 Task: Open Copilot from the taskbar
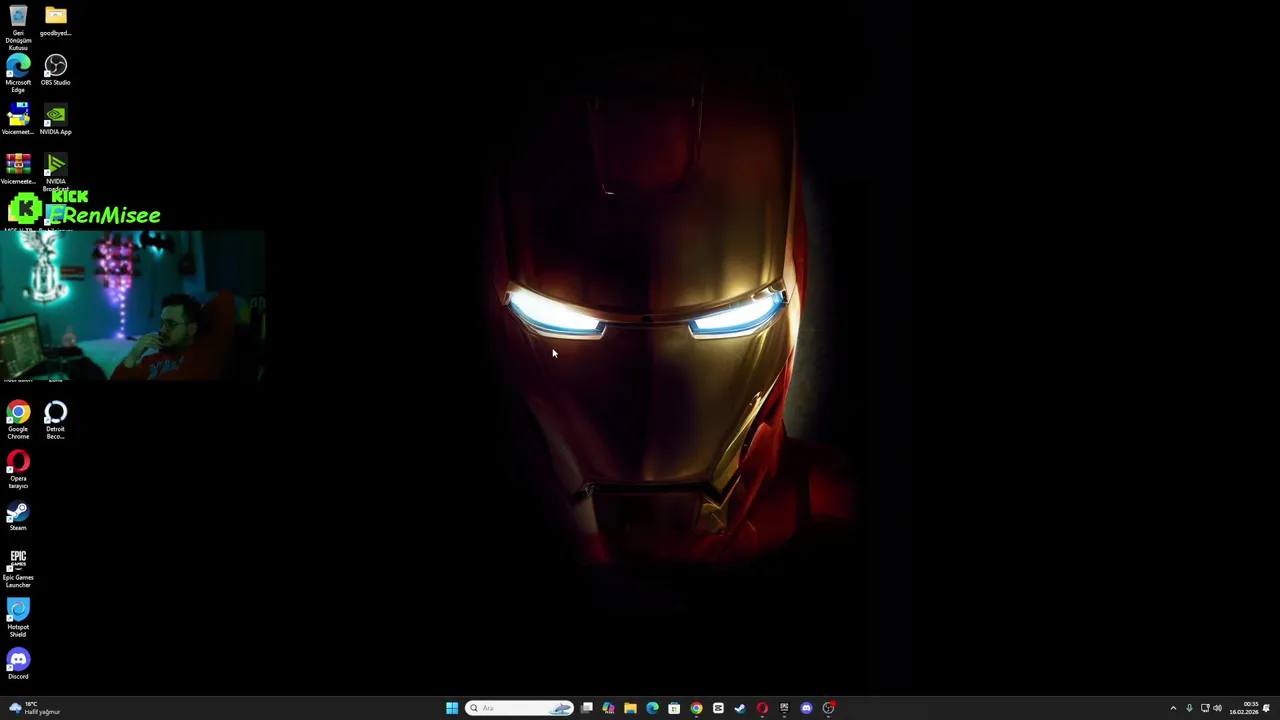tap(608, 708)
